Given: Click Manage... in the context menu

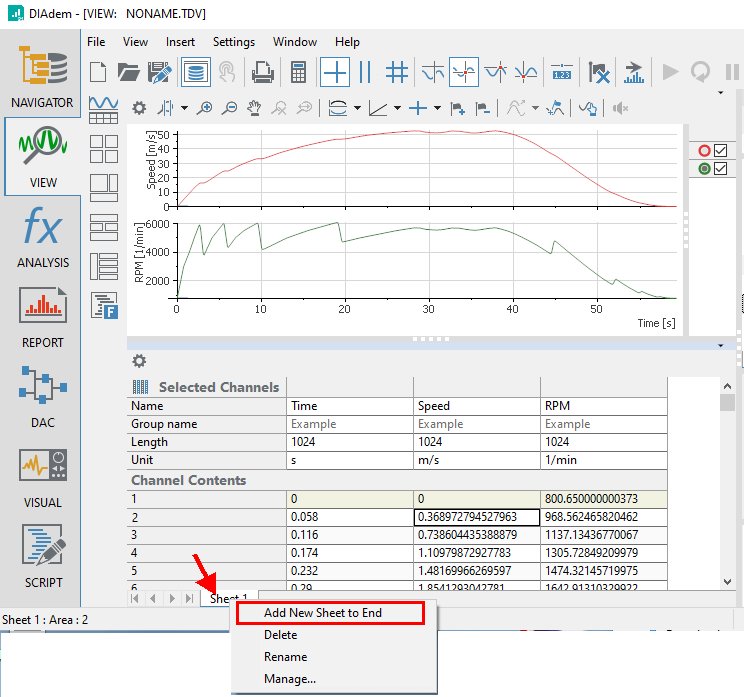Looking at the screenshot, I should tap(290, 679).
